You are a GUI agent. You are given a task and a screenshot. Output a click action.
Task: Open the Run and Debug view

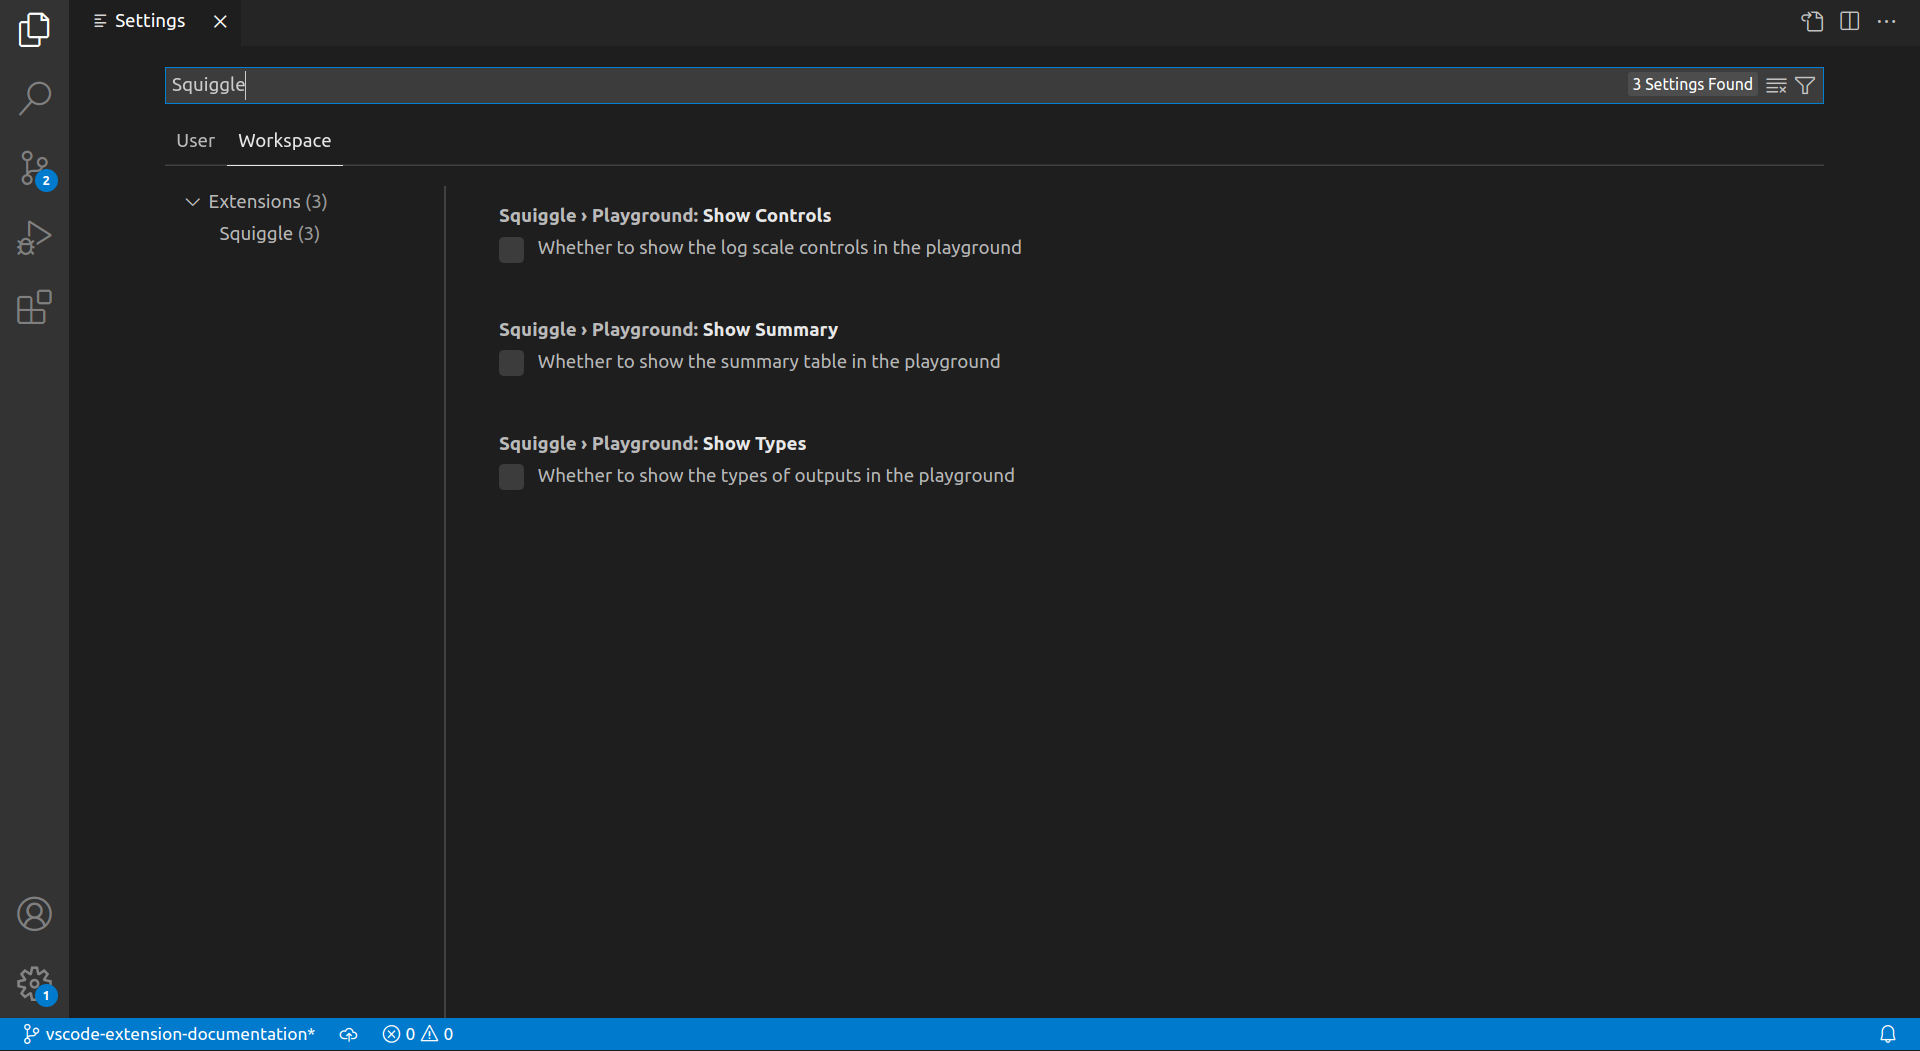[34, 238]
